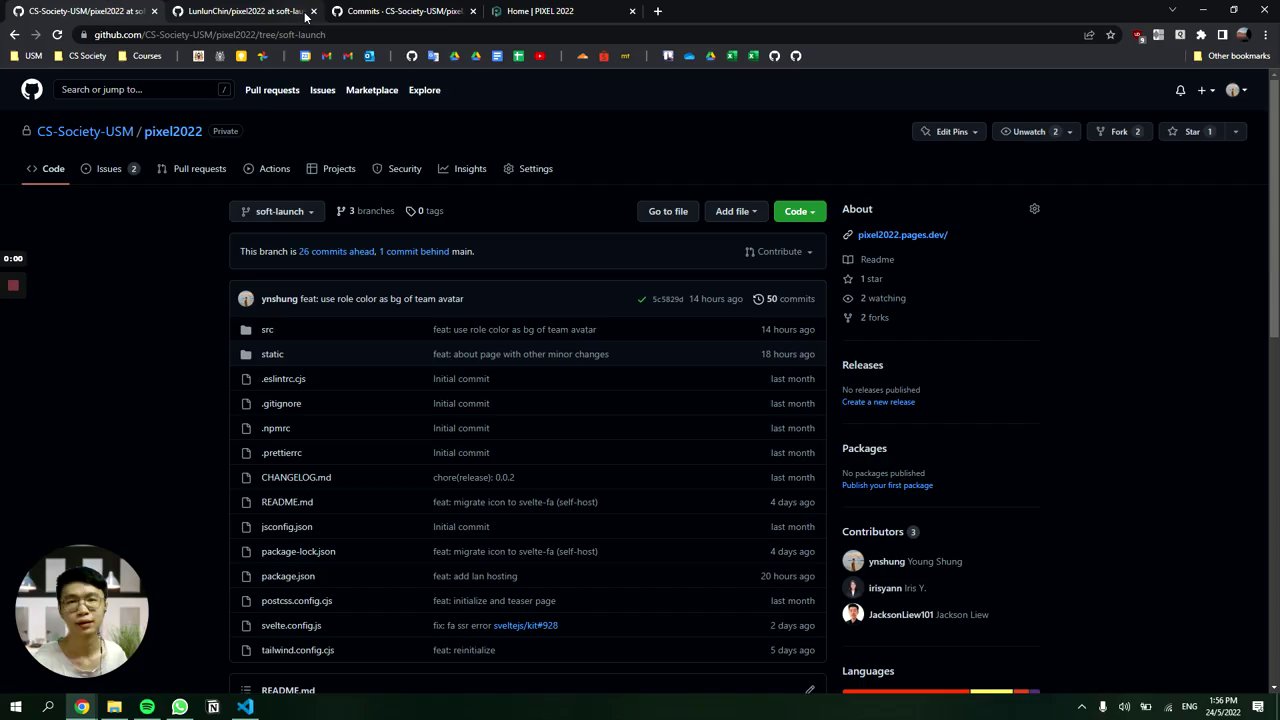The width and height of the screenshot is (1280, 720).
Task: Open the create new plus dropdown
Action: pos(1205,90)
